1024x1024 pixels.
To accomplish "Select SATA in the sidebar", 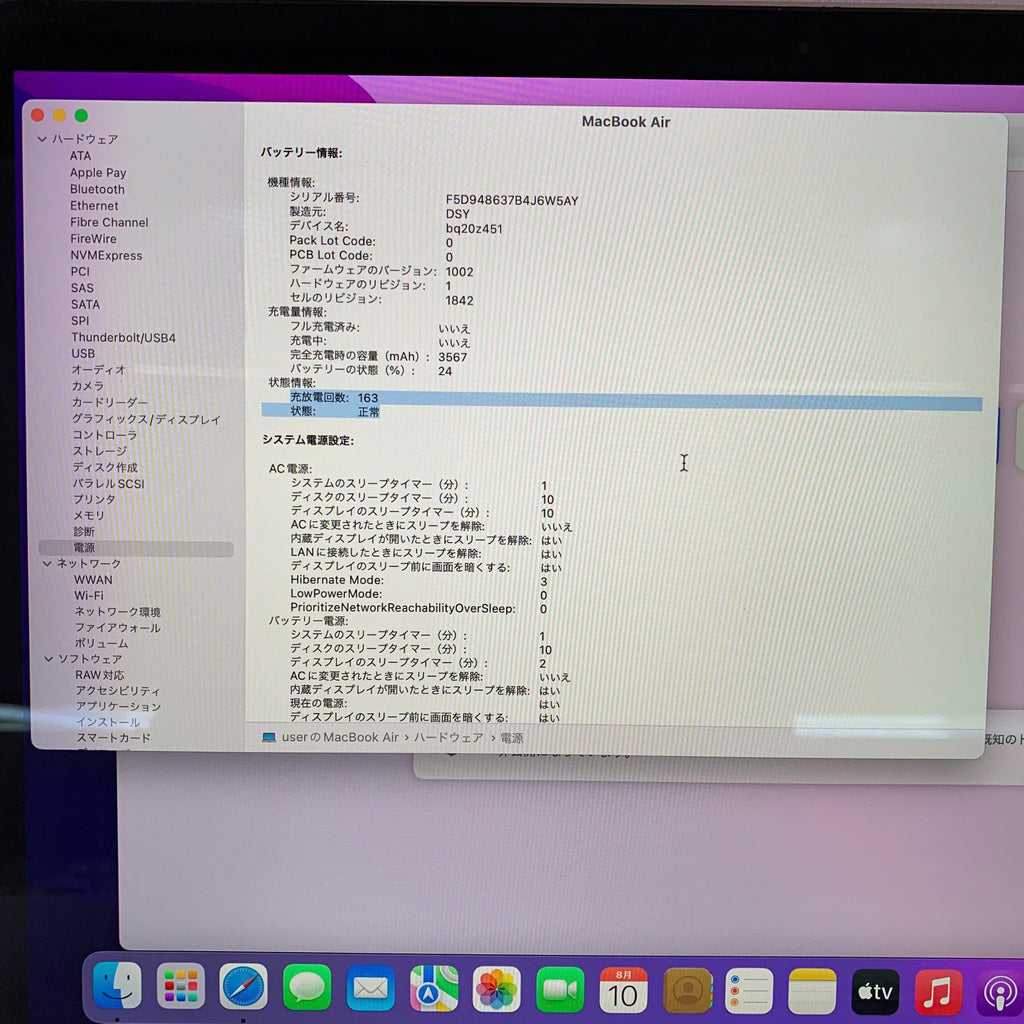I will (x=86, y=304).
